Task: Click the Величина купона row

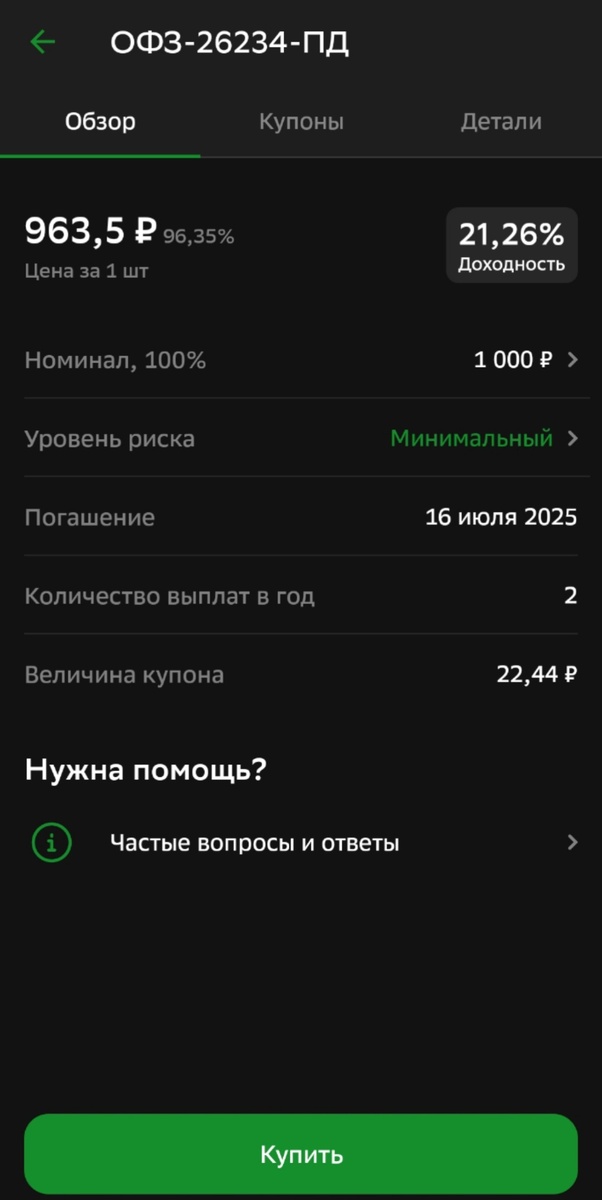Action: point(300,674)
